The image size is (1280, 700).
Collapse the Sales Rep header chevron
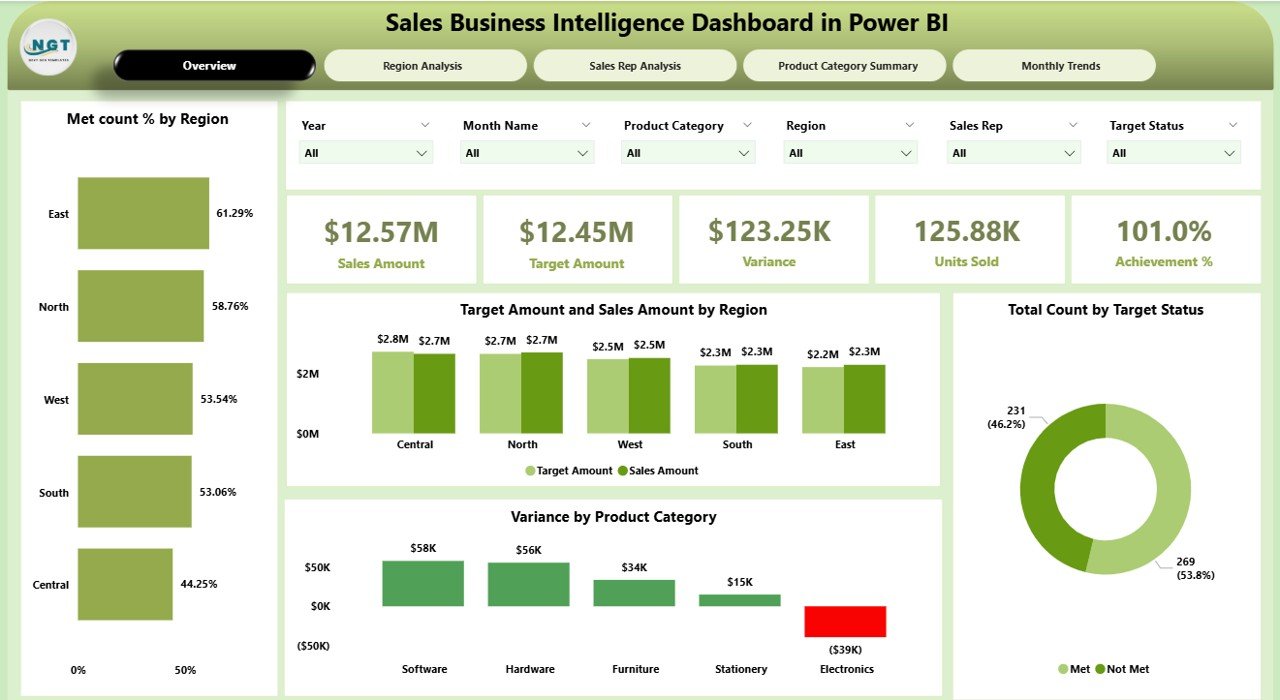coord(1073,125)
